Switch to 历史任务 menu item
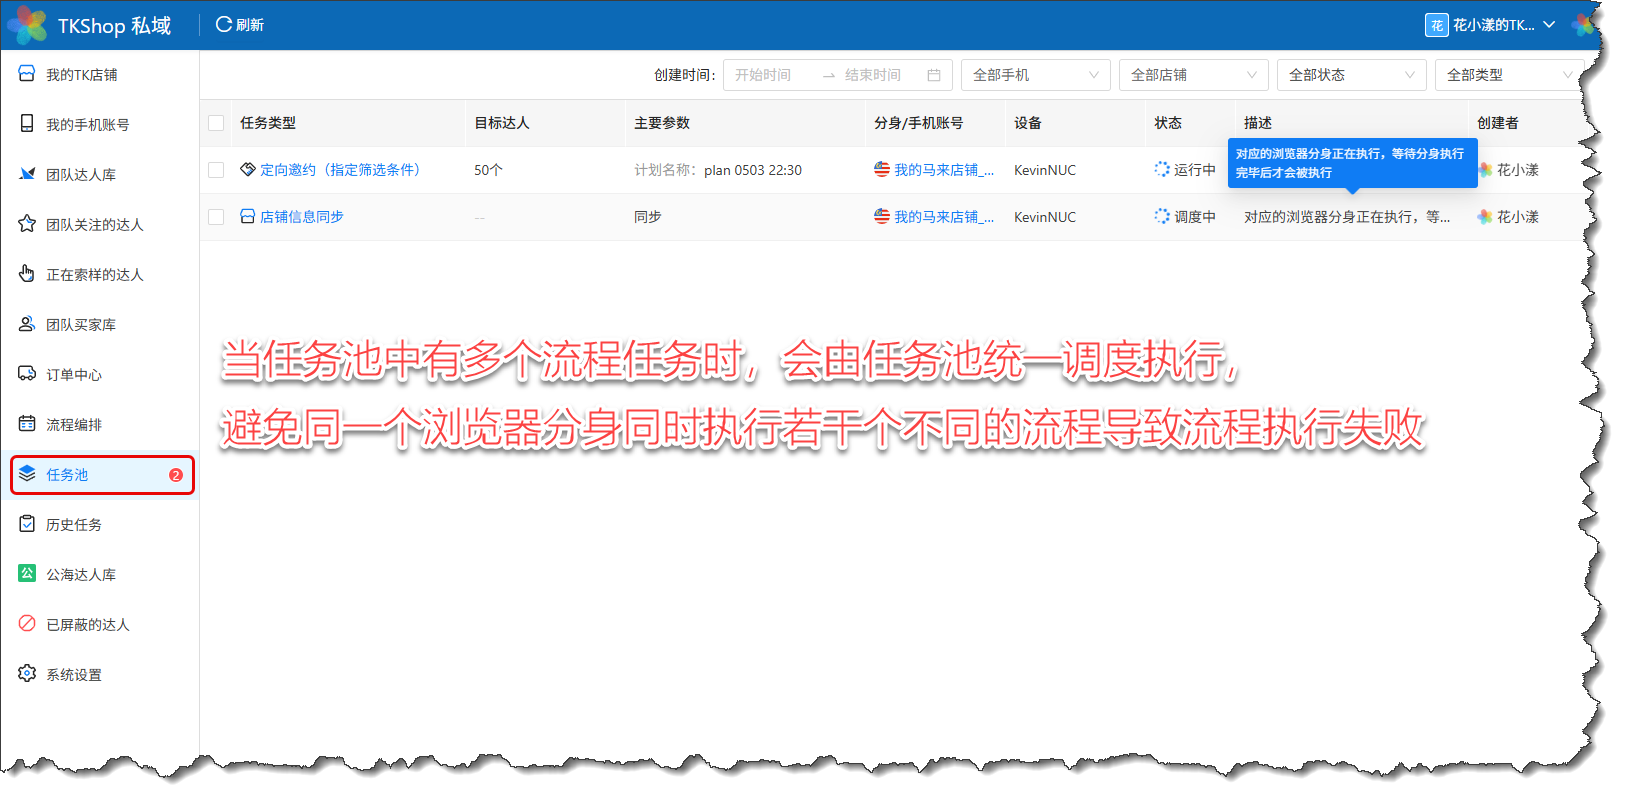 coord(100,525)
